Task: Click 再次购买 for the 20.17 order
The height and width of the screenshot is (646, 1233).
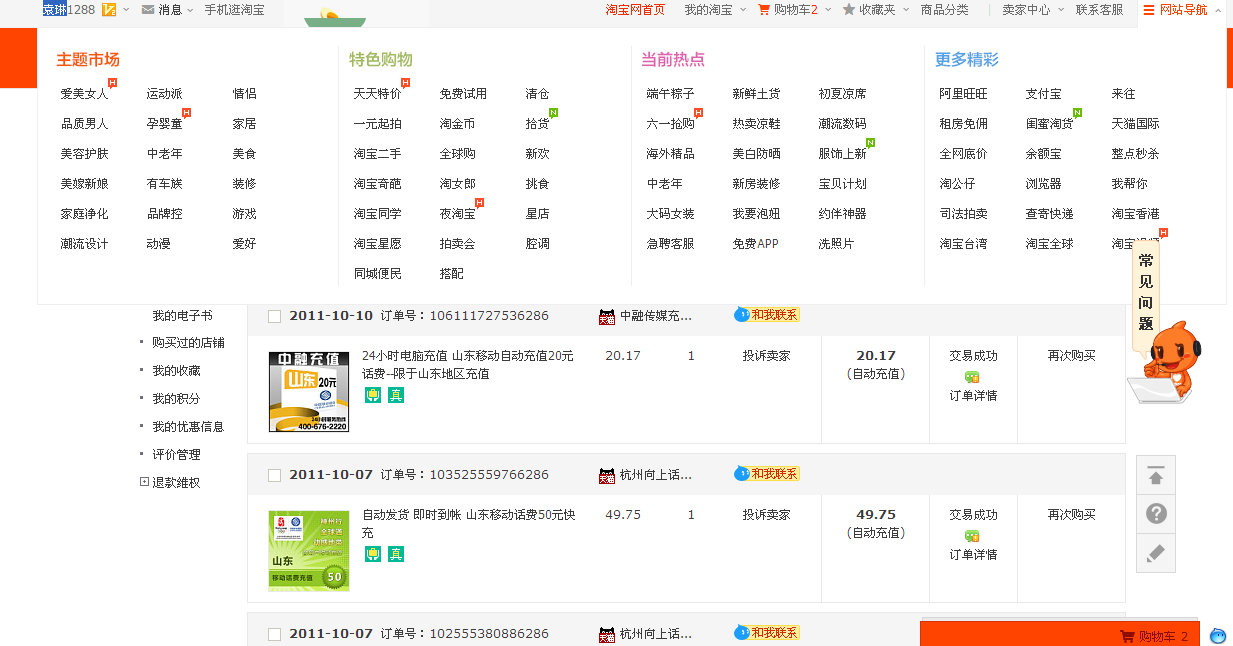Action: coord(1071,356)
